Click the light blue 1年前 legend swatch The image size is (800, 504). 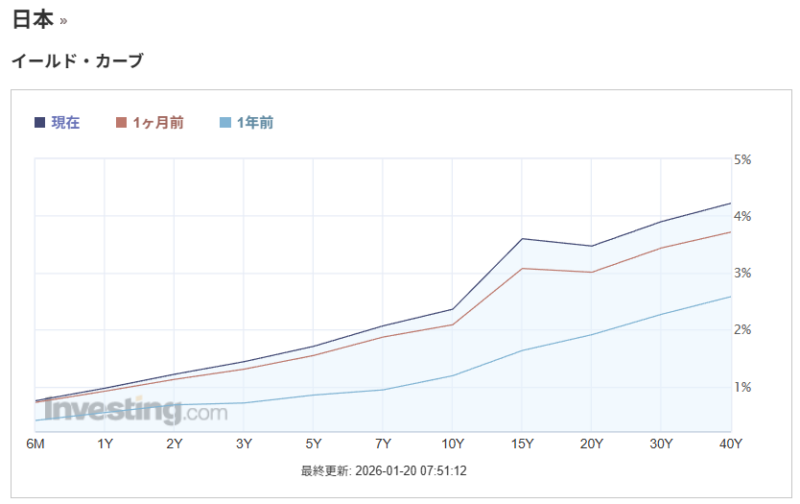coord(225,123)
